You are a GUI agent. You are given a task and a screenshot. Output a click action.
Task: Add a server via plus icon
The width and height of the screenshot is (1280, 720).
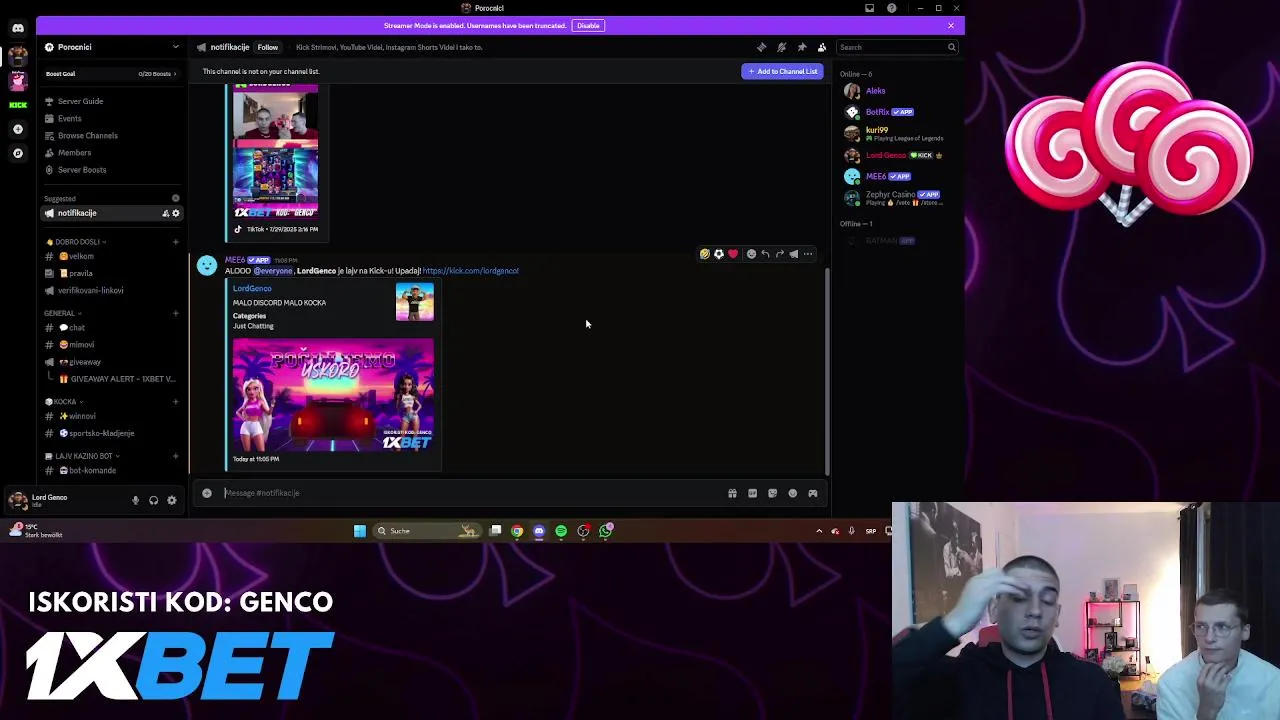point(18,129)
